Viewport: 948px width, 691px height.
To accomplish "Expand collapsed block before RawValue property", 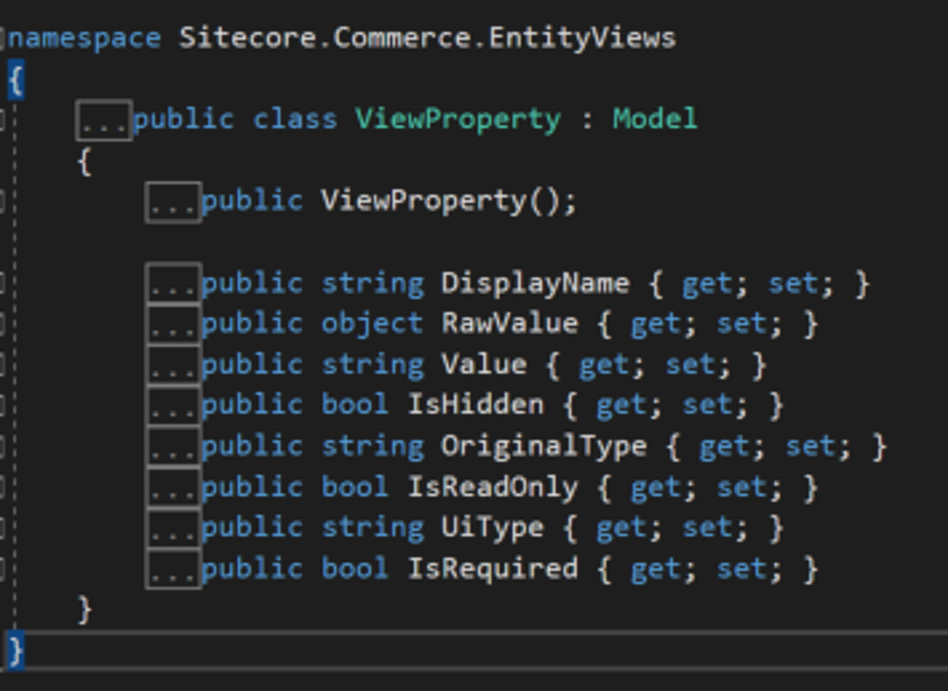I will (174, 325).
